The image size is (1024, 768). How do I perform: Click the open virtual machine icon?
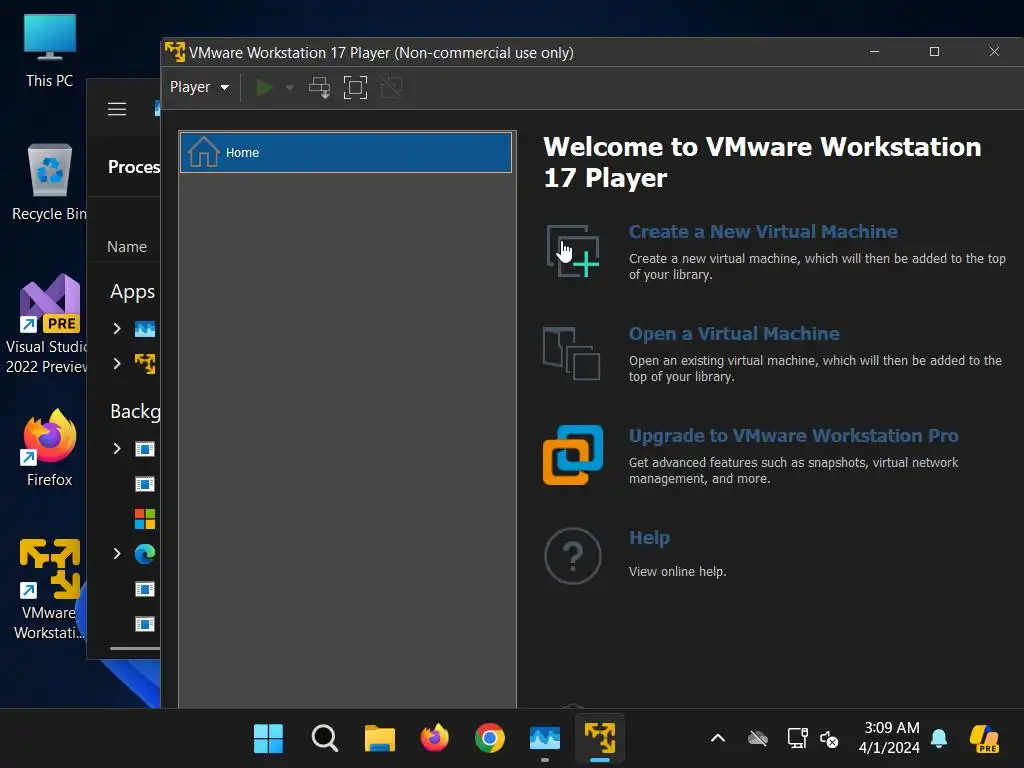(571, 353)
